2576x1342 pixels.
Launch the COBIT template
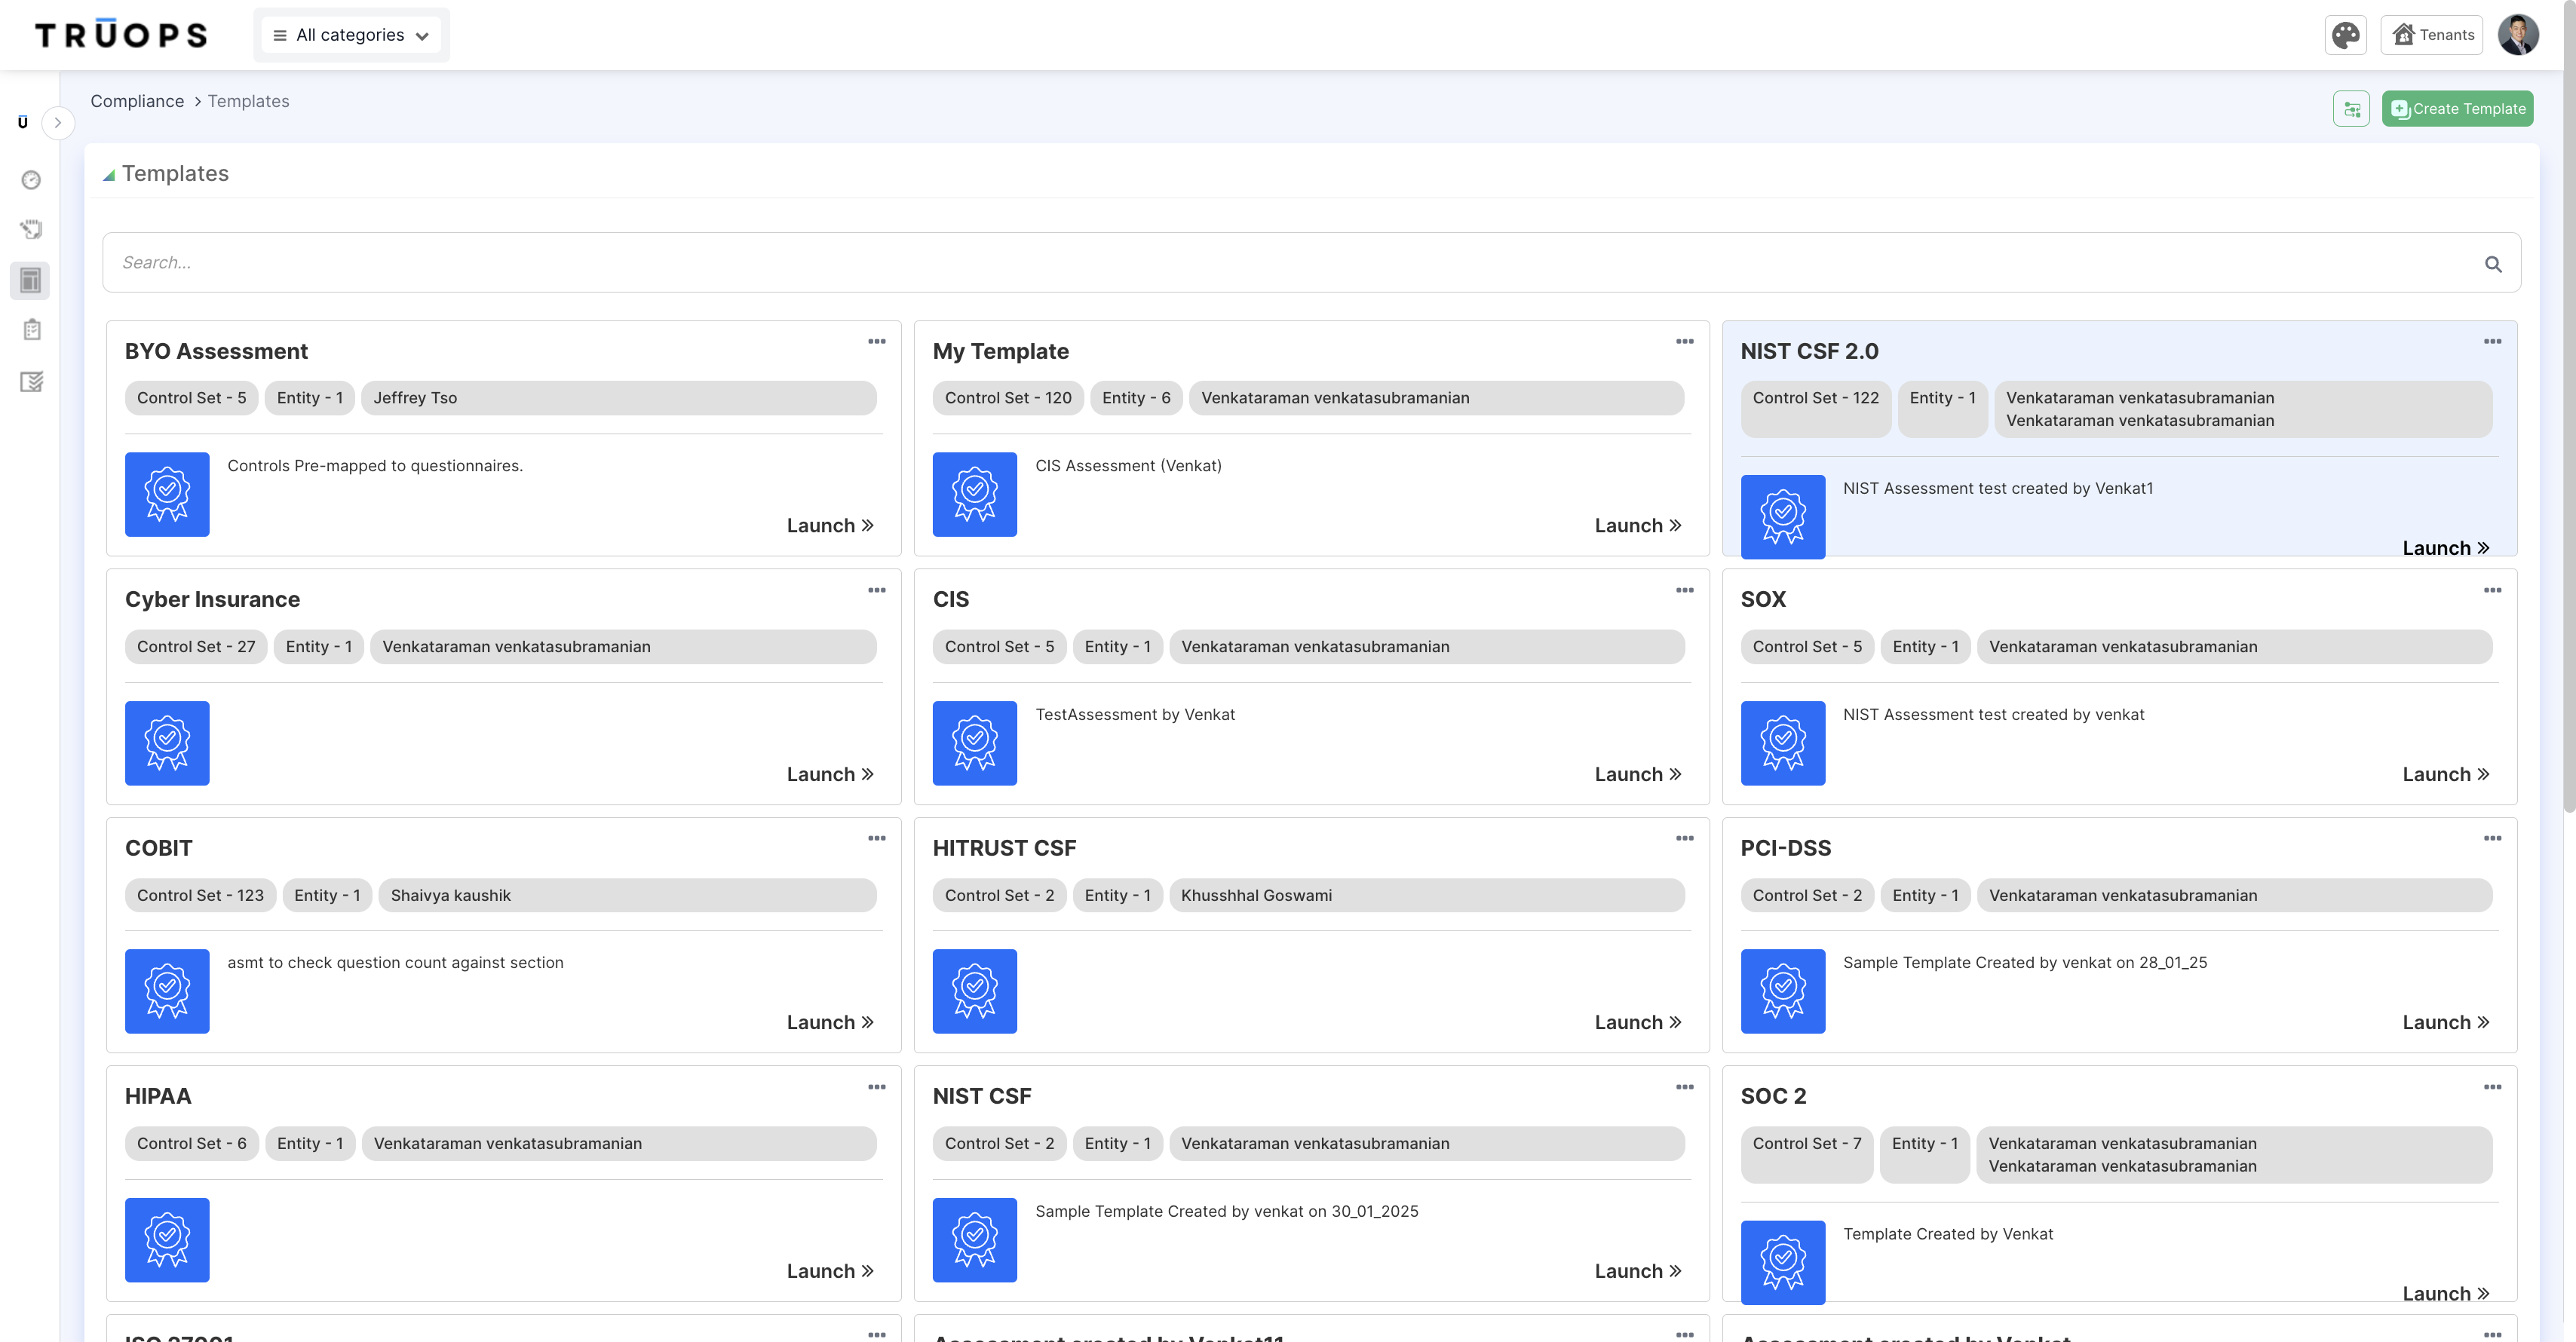pyautogui.click(x=830, y=1022)
